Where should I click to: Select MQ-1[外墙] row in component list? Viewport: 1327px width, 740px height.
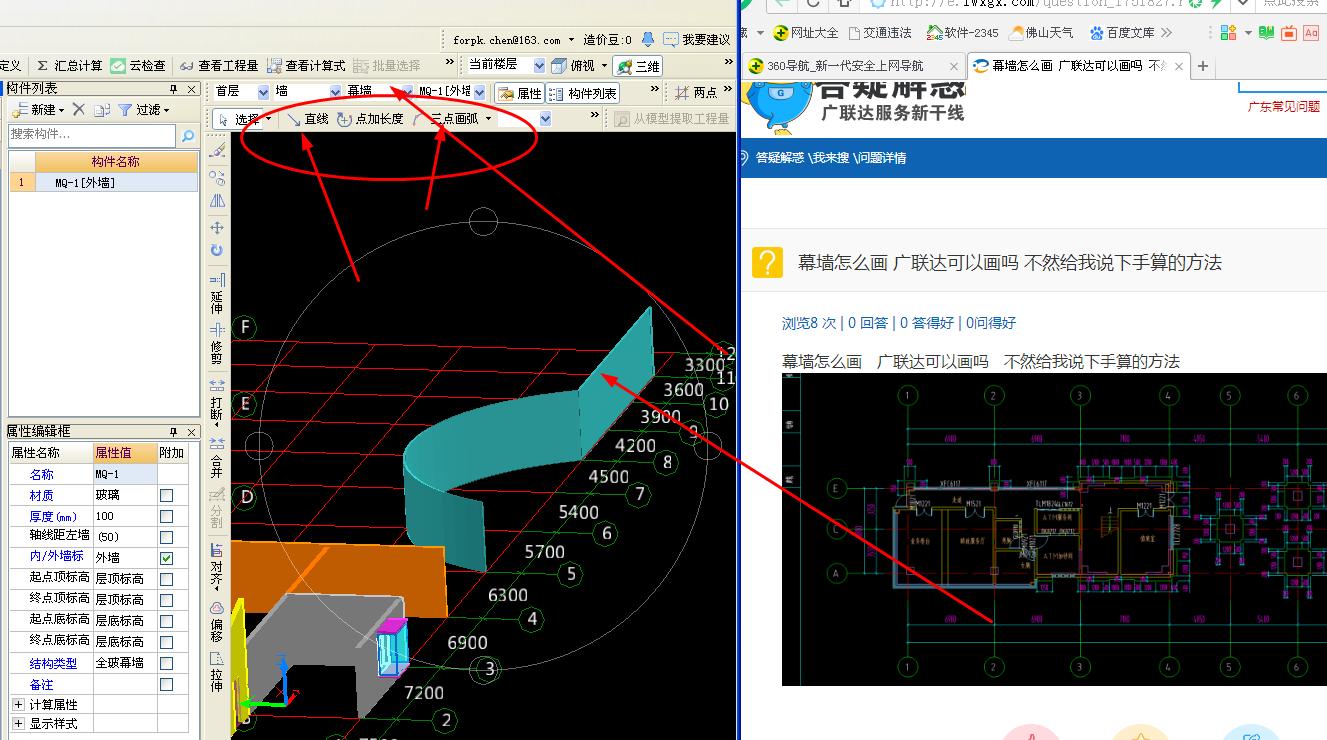pos(103,183)
